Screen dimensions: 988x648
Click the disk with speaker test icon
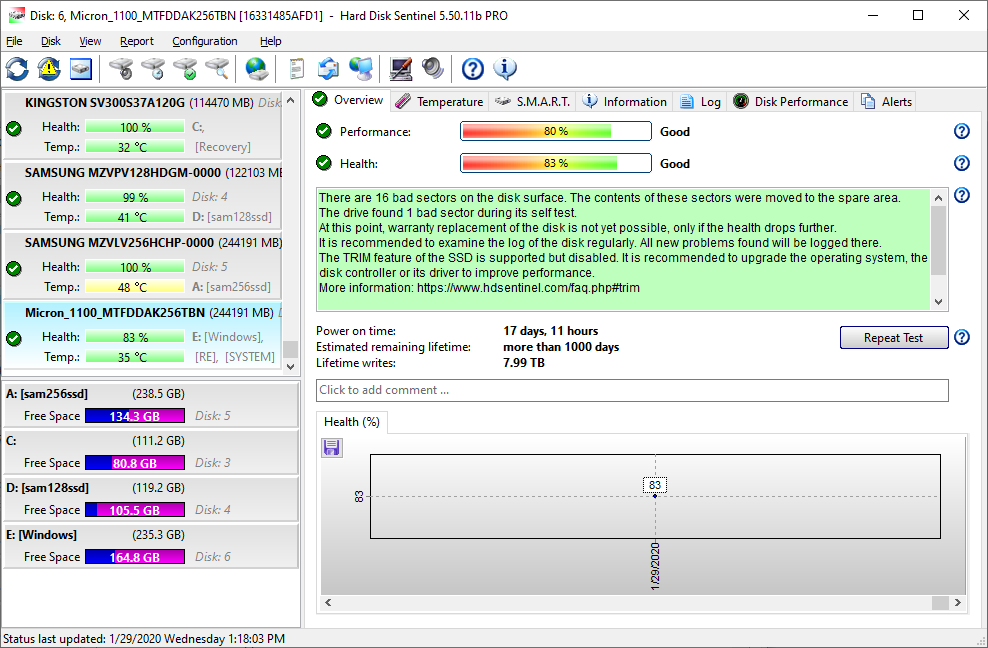(x=121, y=69)
